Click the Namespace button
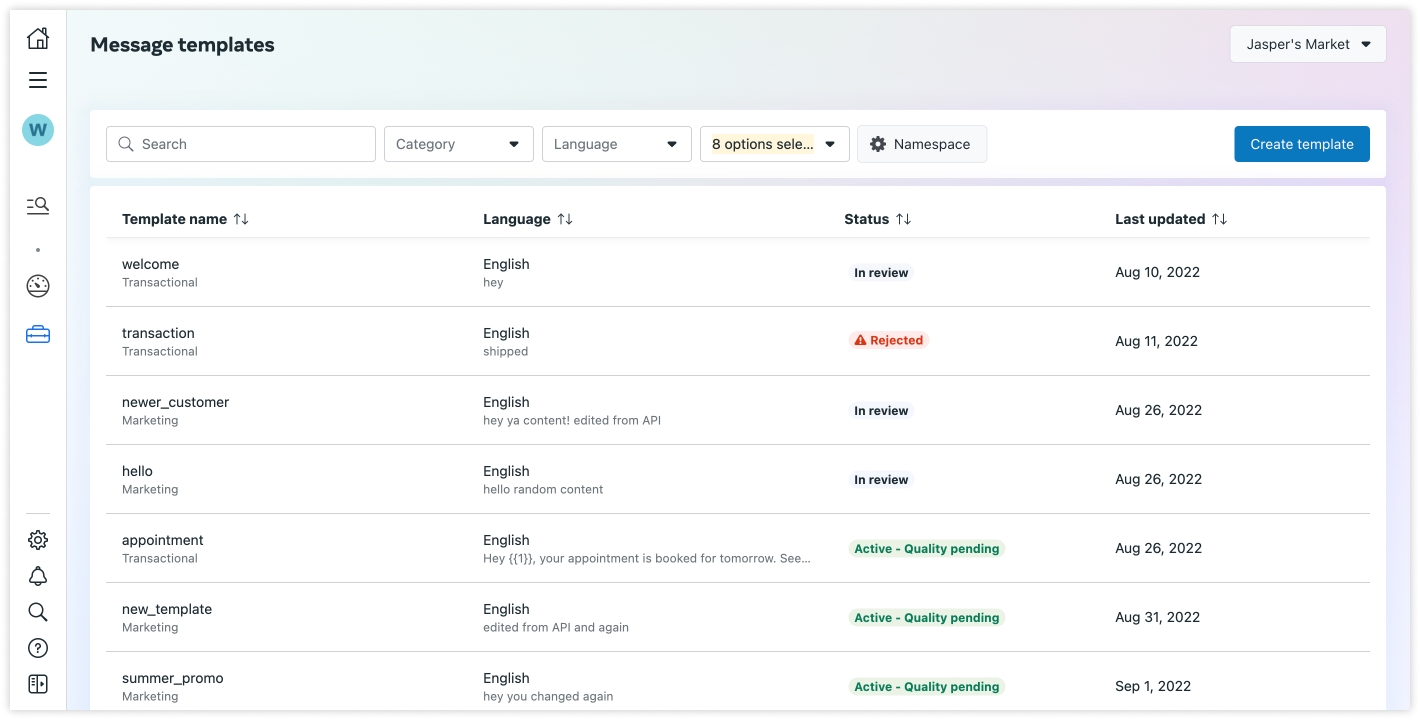The height and width of the screenshot is (720, 1420). tap(921, 144)
